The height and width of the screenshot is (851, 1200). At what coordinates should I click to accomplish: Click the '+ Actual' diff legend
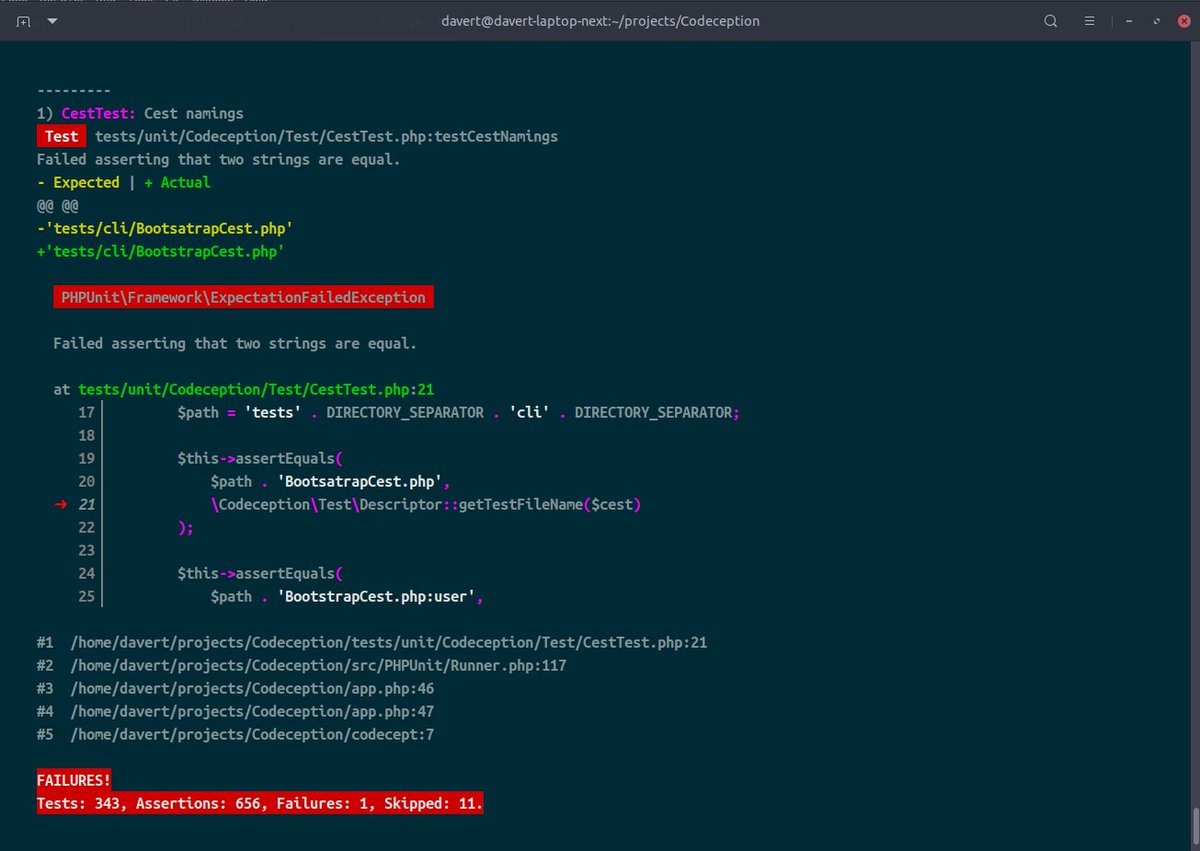177,182
